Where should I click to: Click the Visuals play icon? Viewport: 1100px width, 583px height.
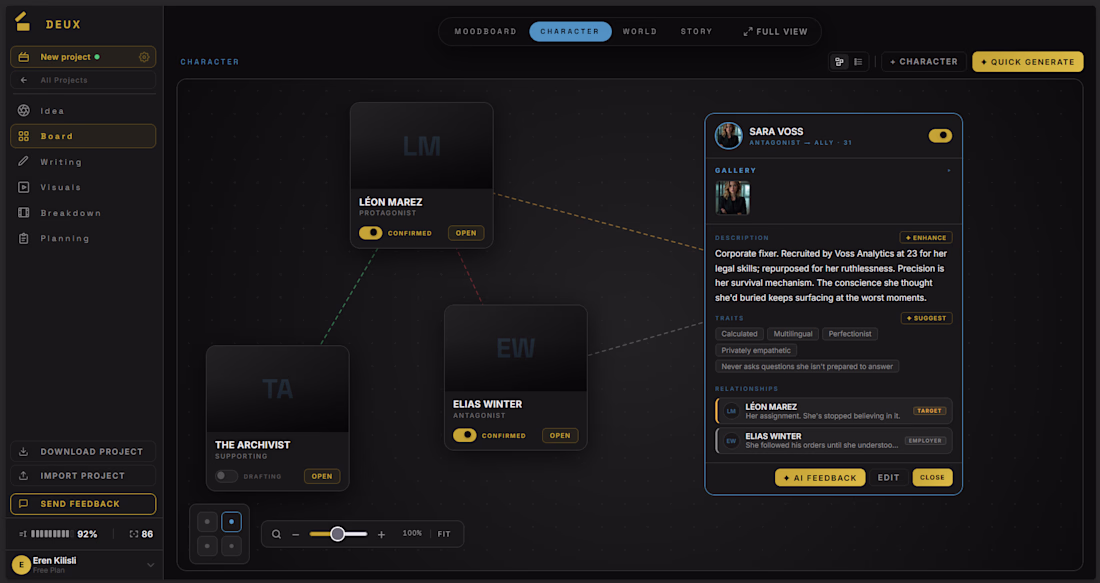24,187
